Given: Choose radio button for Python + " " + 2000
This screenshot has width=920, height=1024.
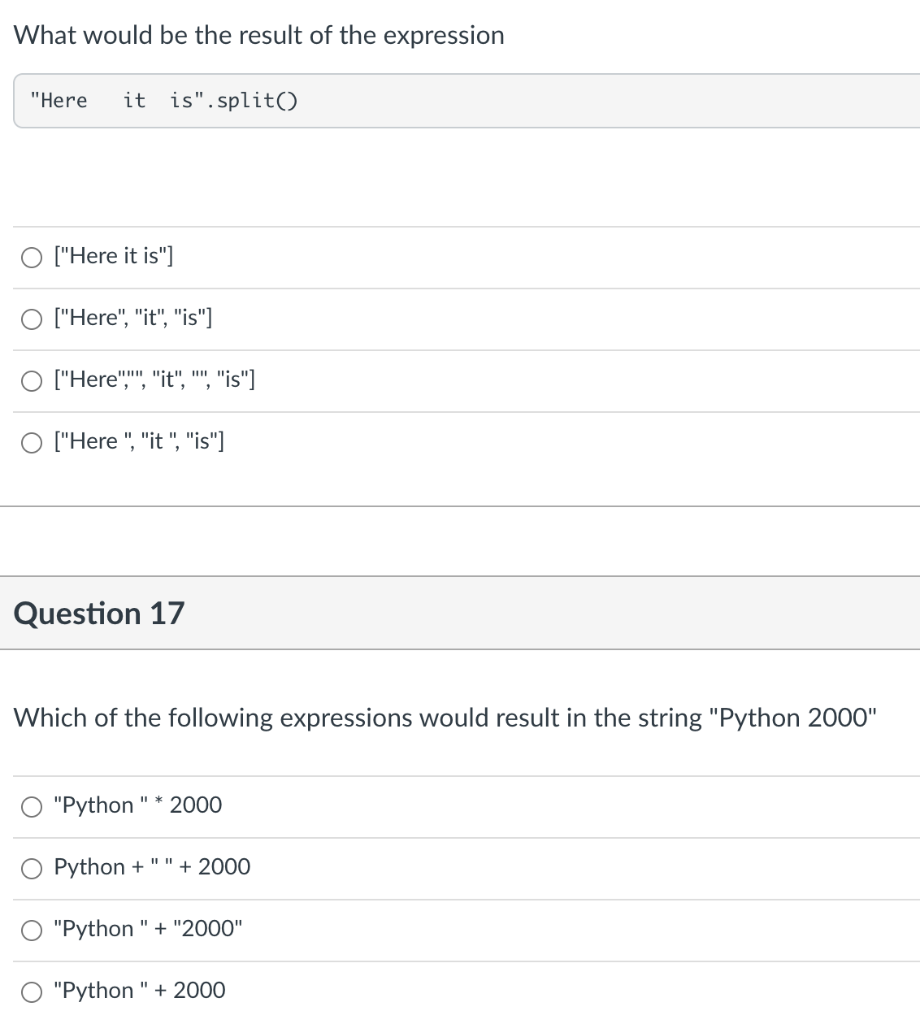Looking at the screenshot, I should pyautogui.click(x=33, y=867).
